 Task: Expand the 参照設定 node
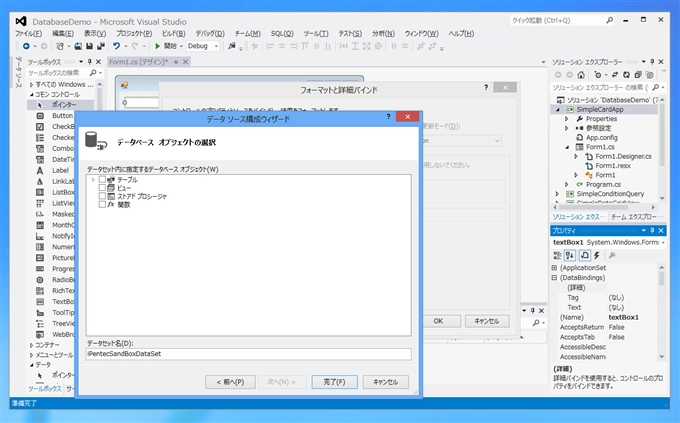(566, 128)
